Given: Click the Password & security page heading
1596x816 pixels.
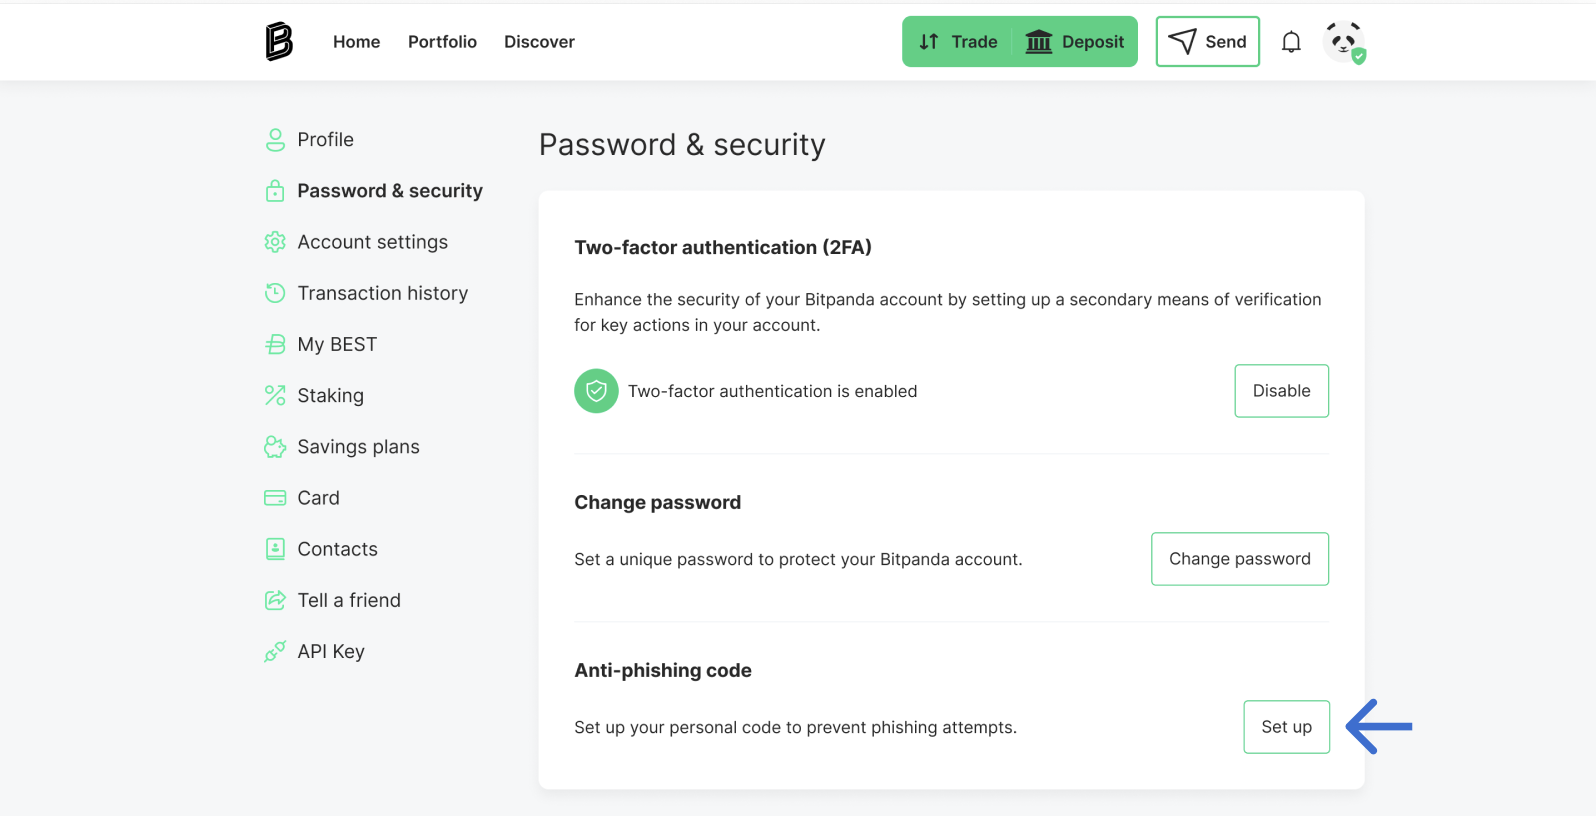Looking at the screenshot, I should (682, 145).
